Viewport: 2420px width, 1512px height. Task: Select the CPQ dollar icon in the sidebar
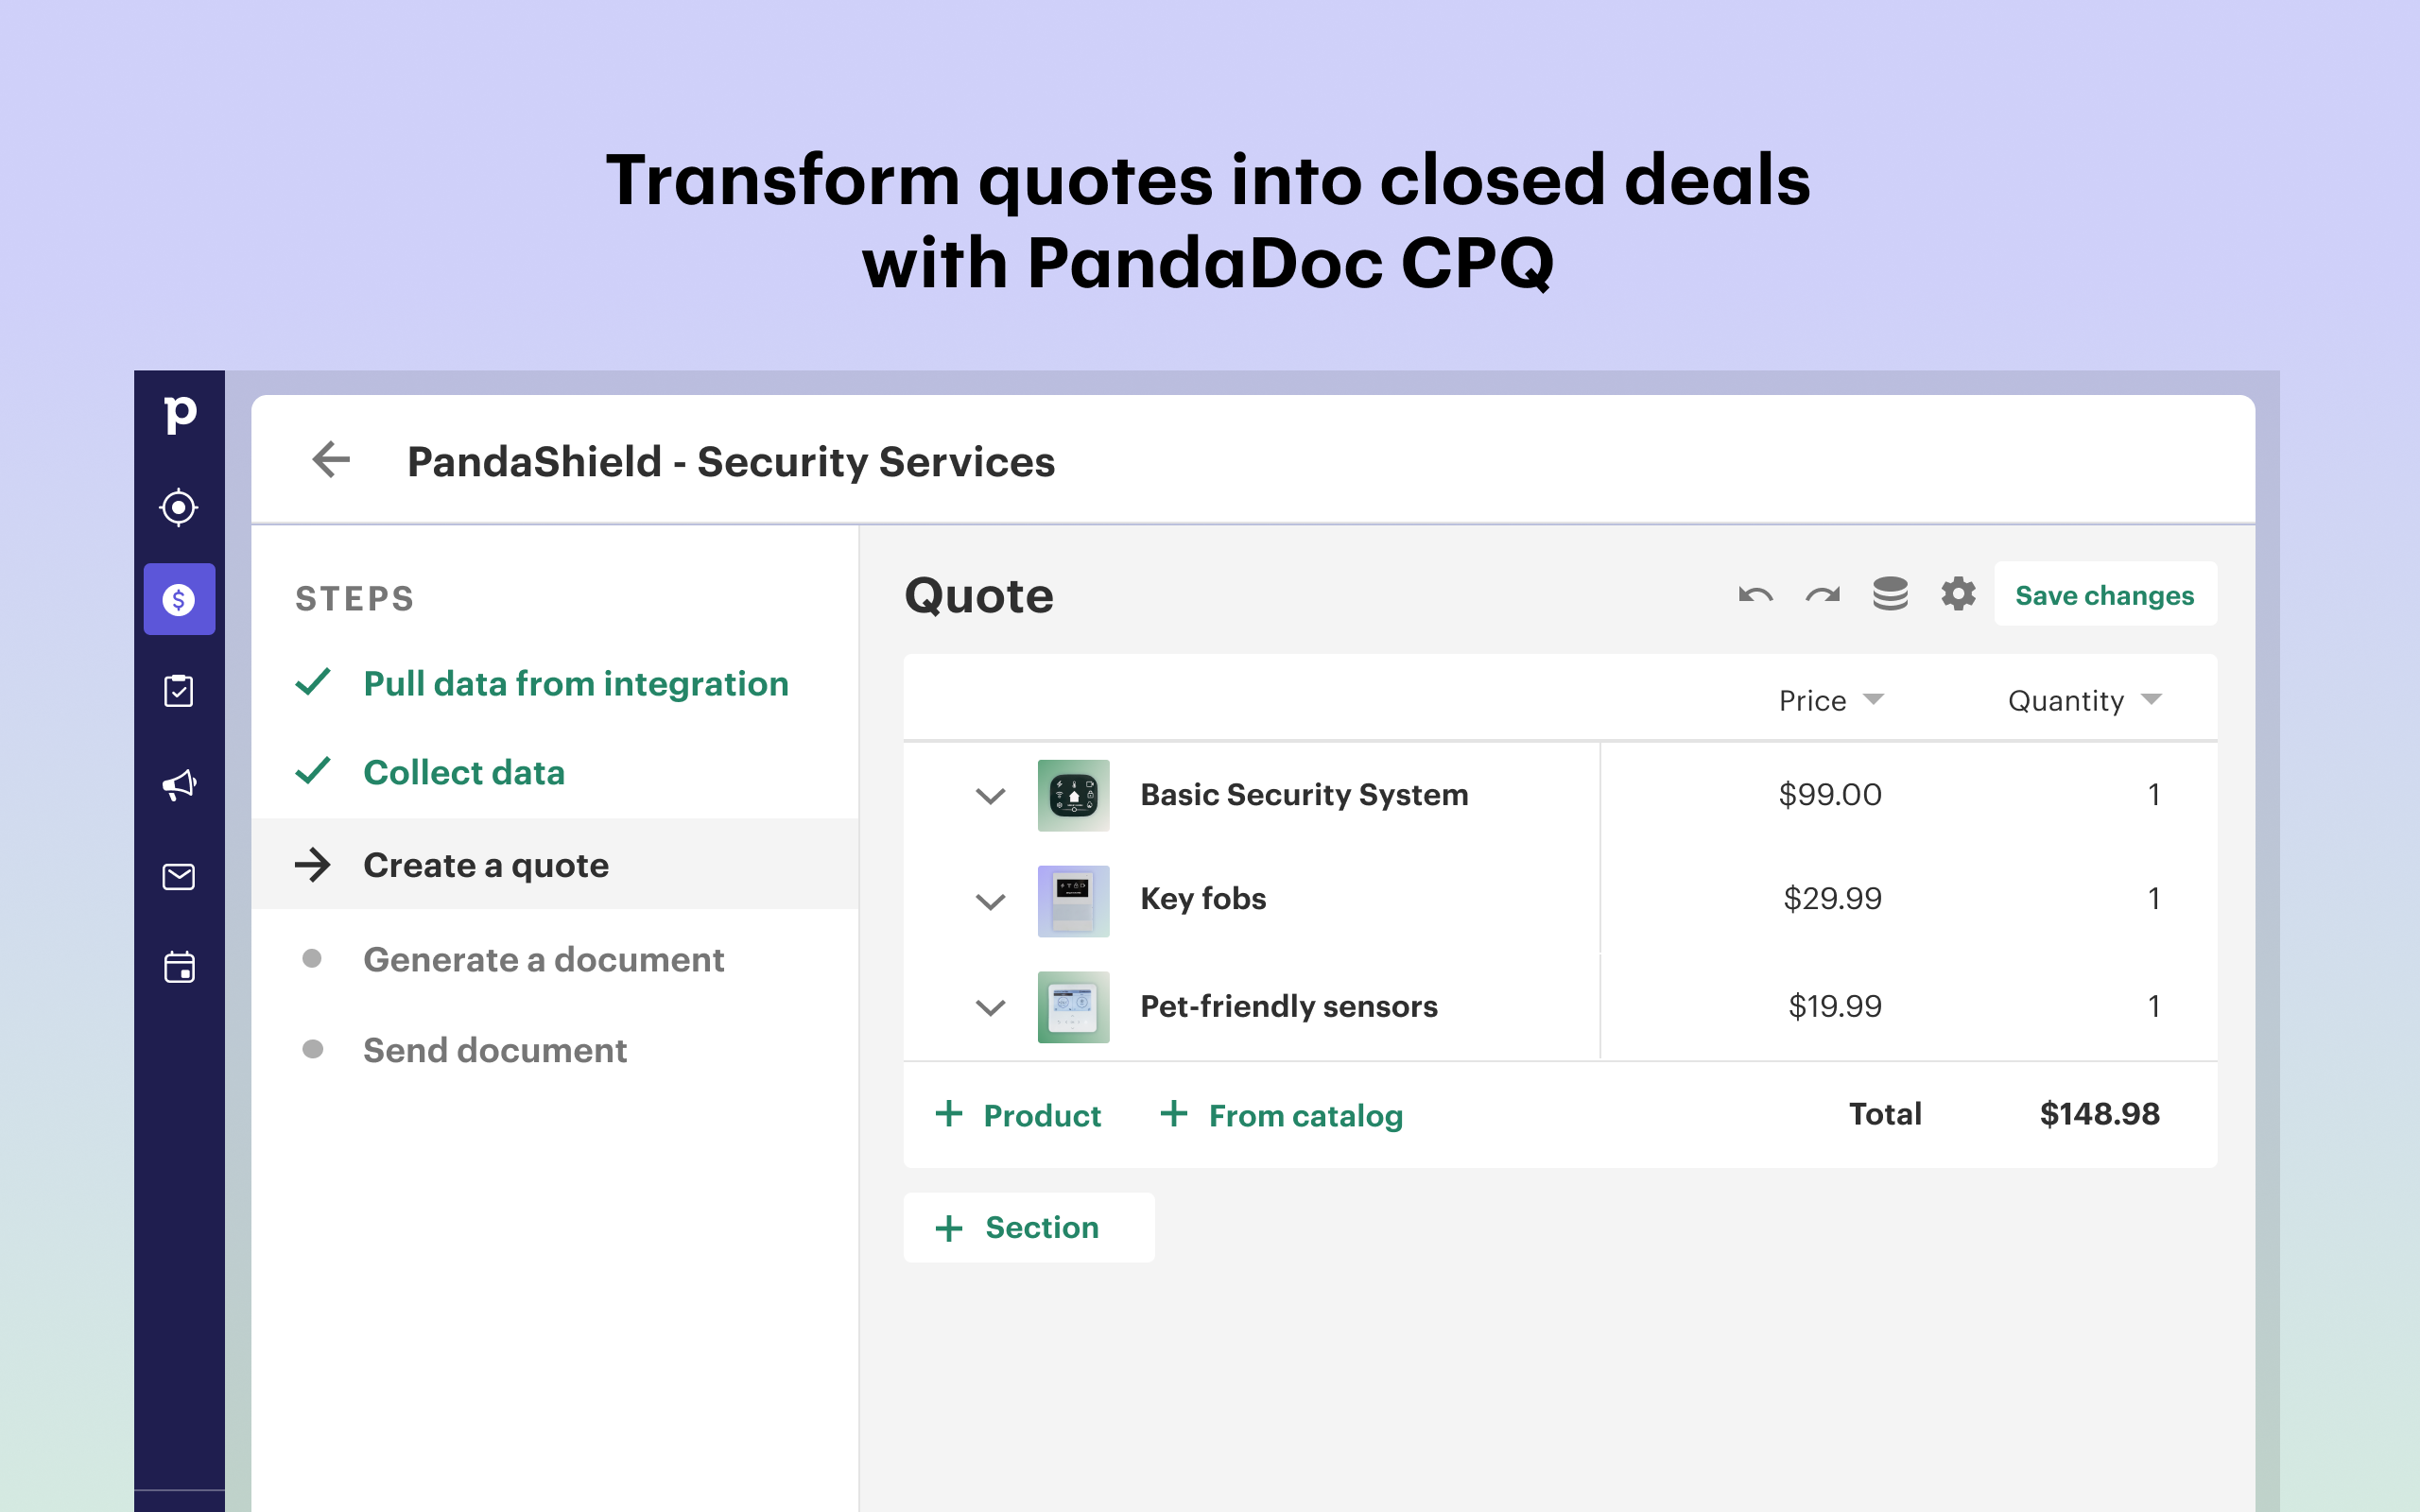[x=179, y=599]
